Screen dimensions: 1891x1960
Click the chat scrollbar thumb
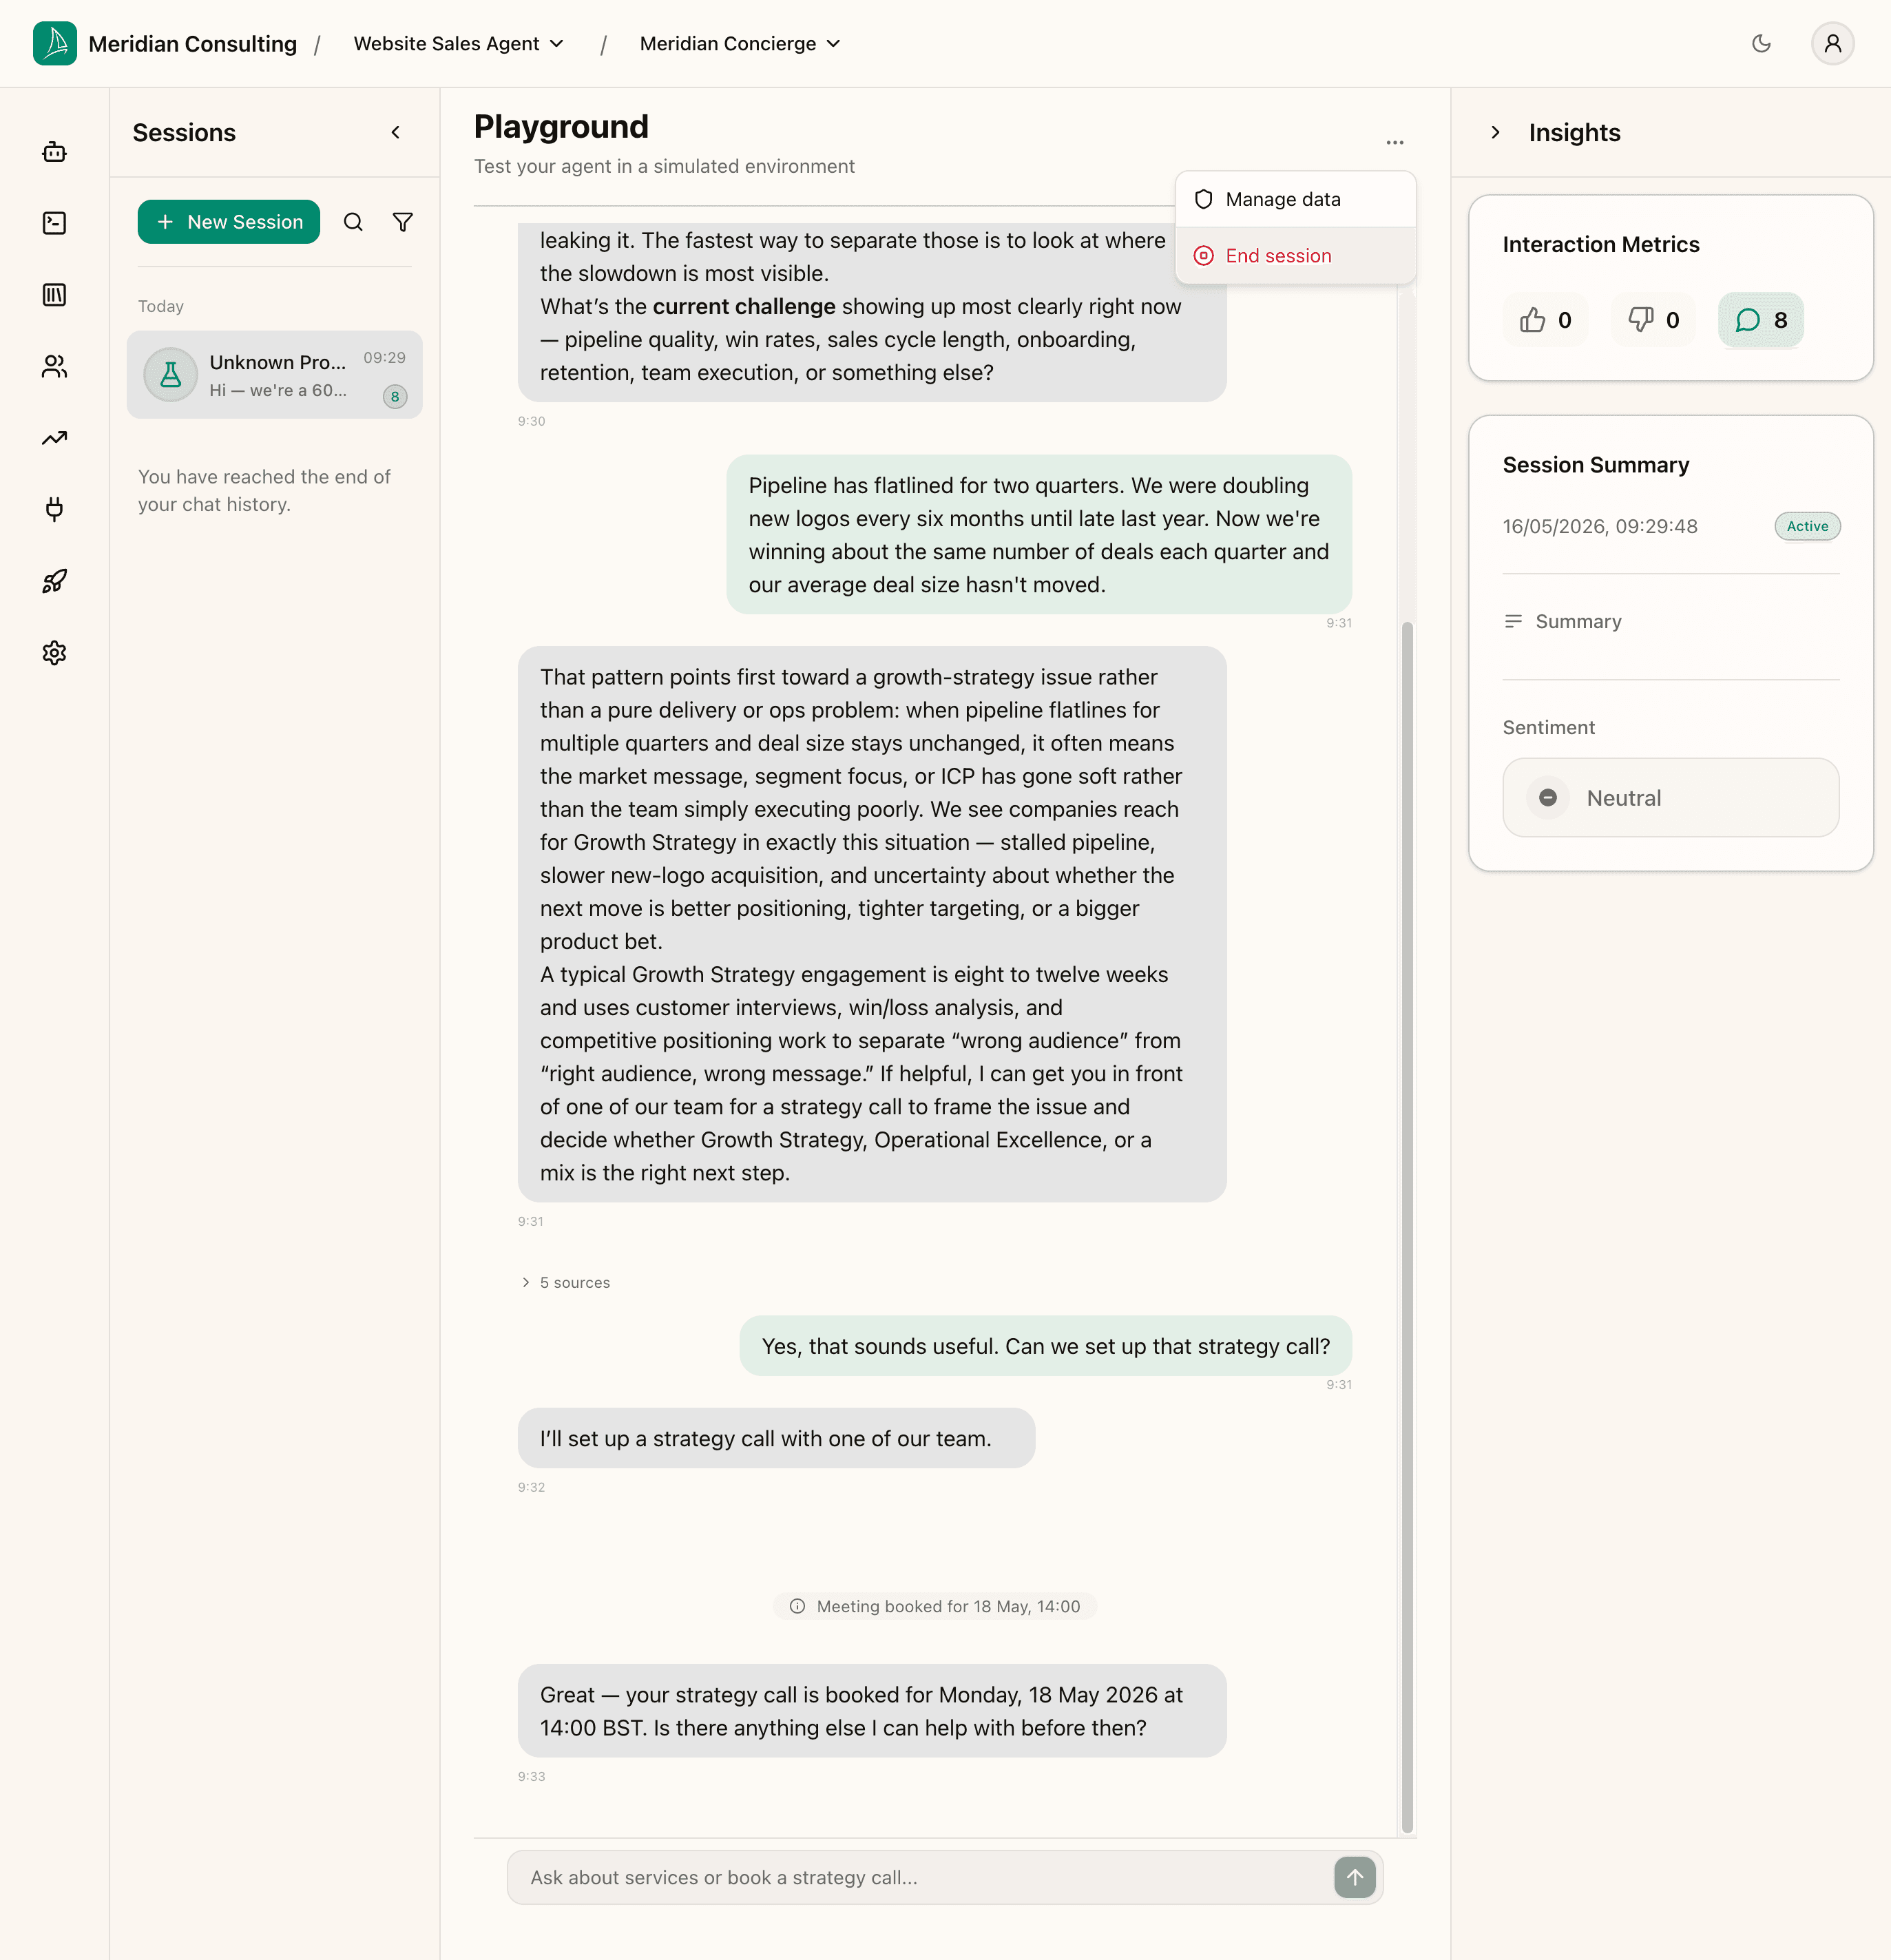(1407, 1227)
